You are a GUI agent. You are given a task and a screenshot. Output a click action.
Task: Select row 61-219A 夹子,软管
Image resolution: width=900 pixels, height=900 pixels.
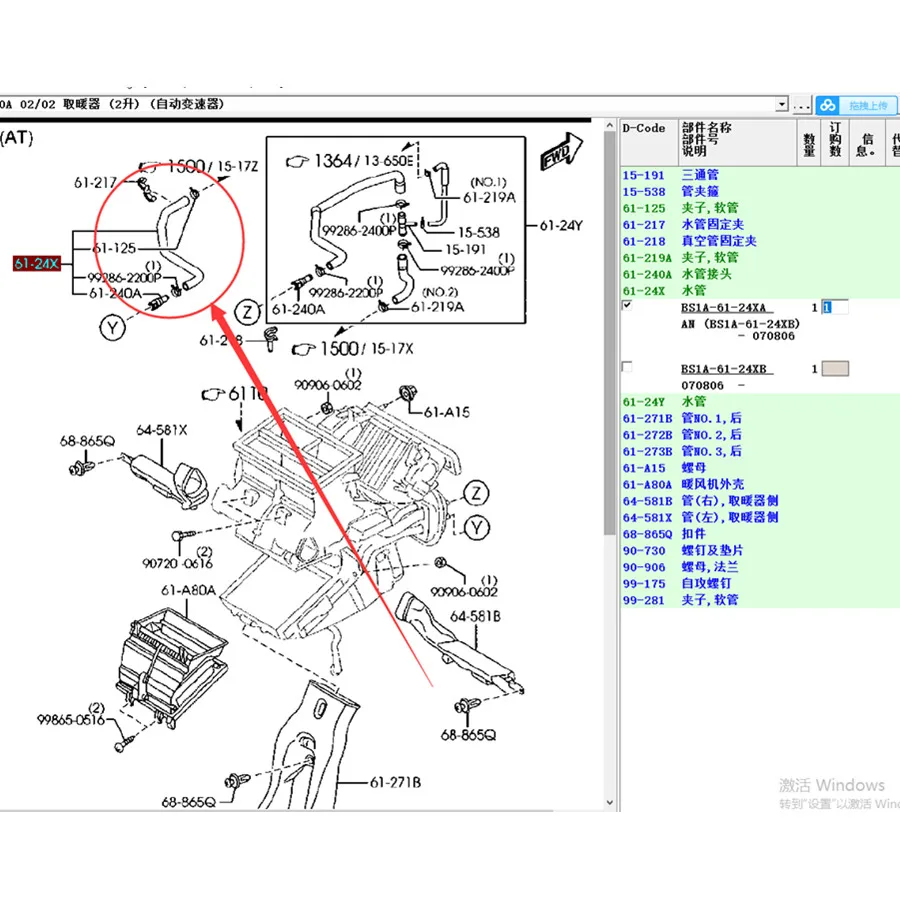pyautogui.click(x=760, y=258)
